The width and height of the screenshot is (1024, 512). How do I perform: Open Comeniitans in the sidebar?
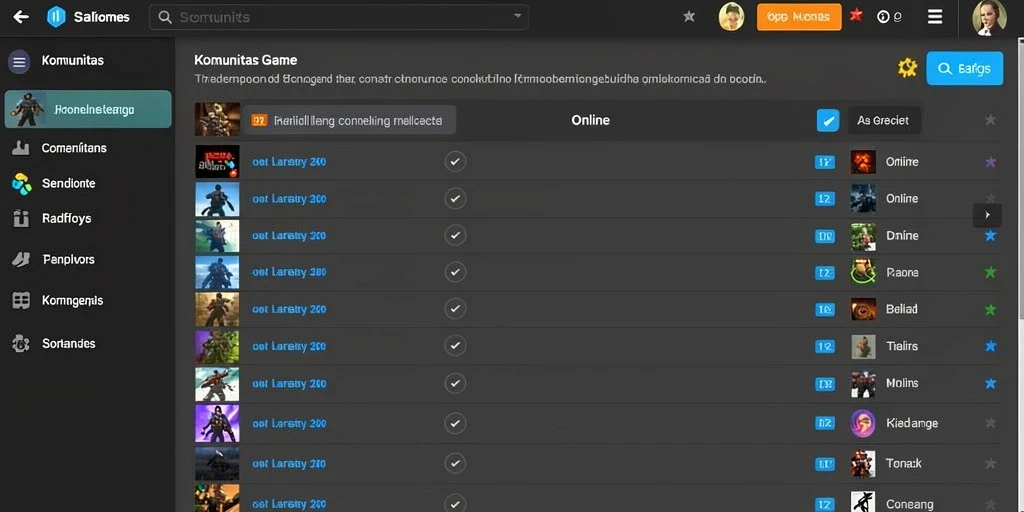coord(74,148)
